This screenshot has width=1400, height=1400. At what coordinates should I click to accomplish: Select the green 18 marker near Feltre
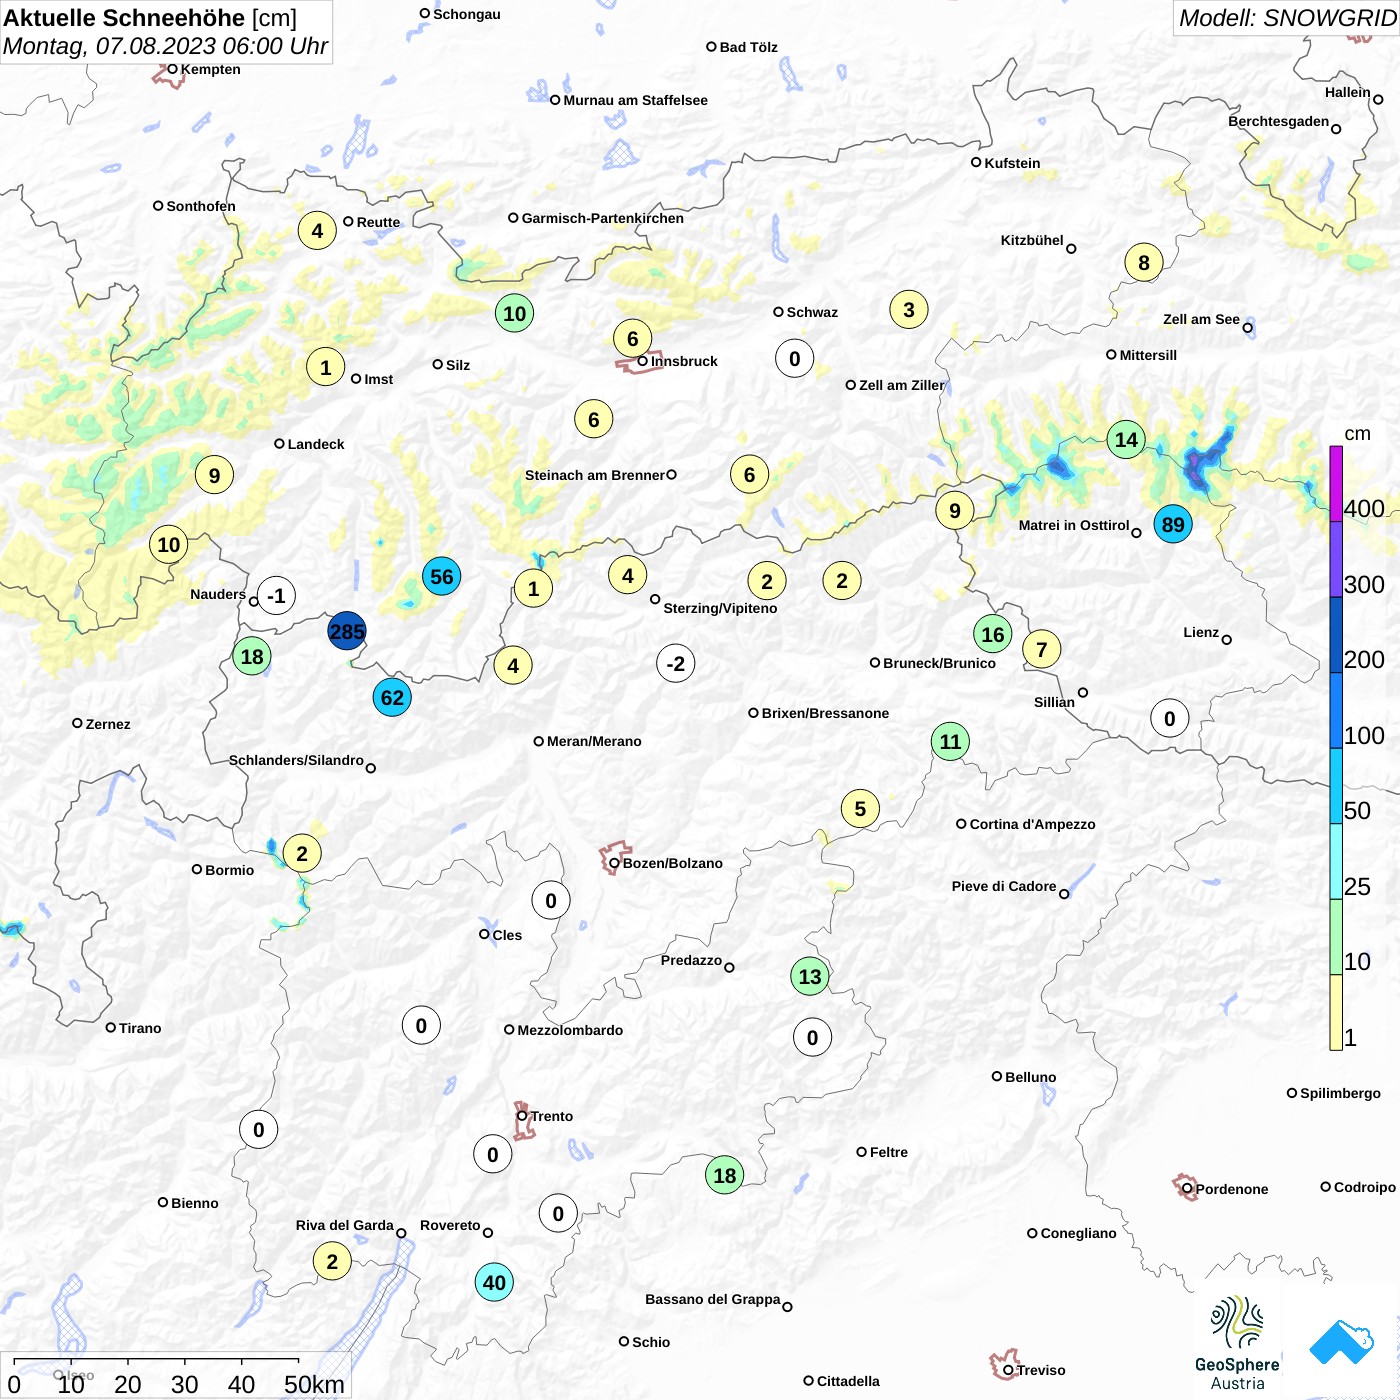pos(725,1175)
